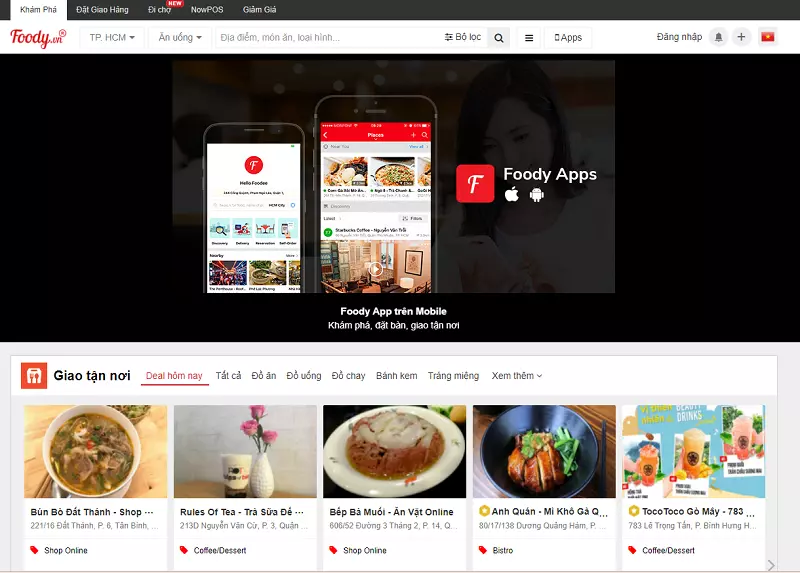Open the Bún Bò Đất Thành food photo

tap(95, 452)
